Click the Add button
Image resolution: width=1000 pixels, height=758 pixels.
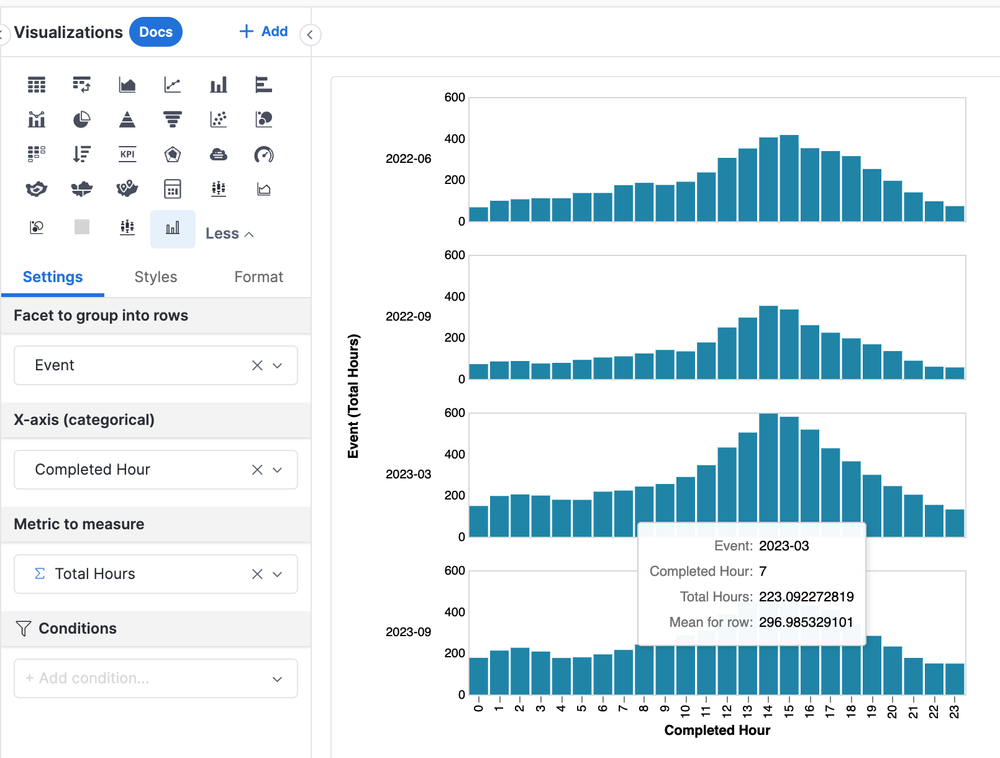point(263,31)
